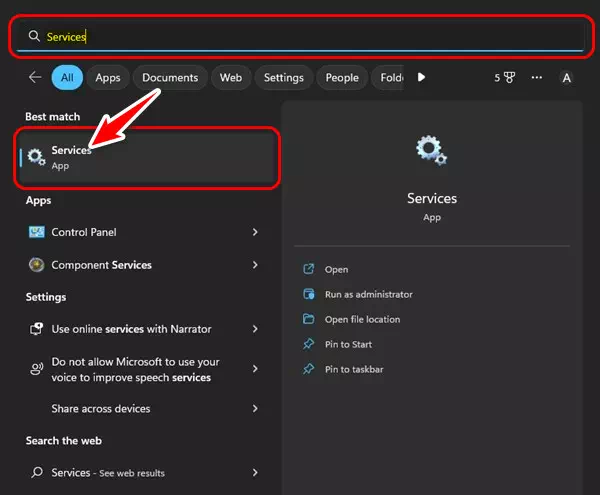
Task: Open Component Services result
Action: (x=143, y=265)
